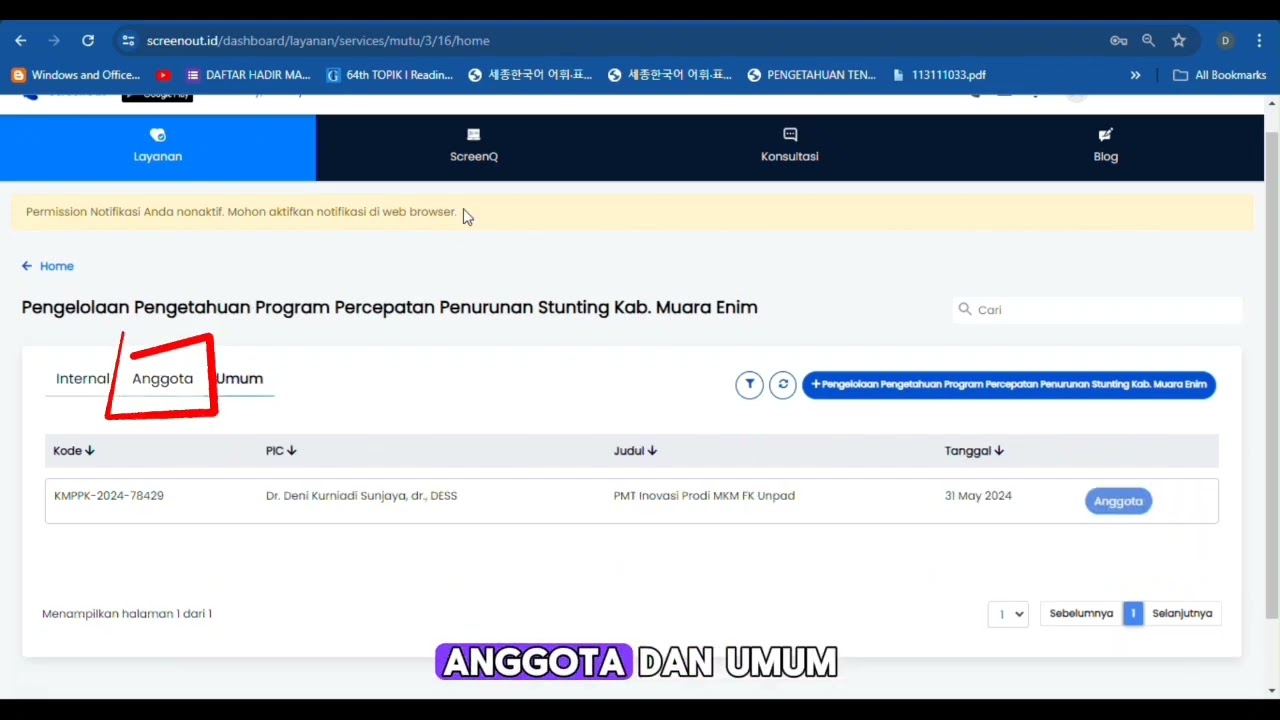Click the browser forward arrow
Image resolution: width=1280 pixels, height=720 pixels.
(54, 41)
